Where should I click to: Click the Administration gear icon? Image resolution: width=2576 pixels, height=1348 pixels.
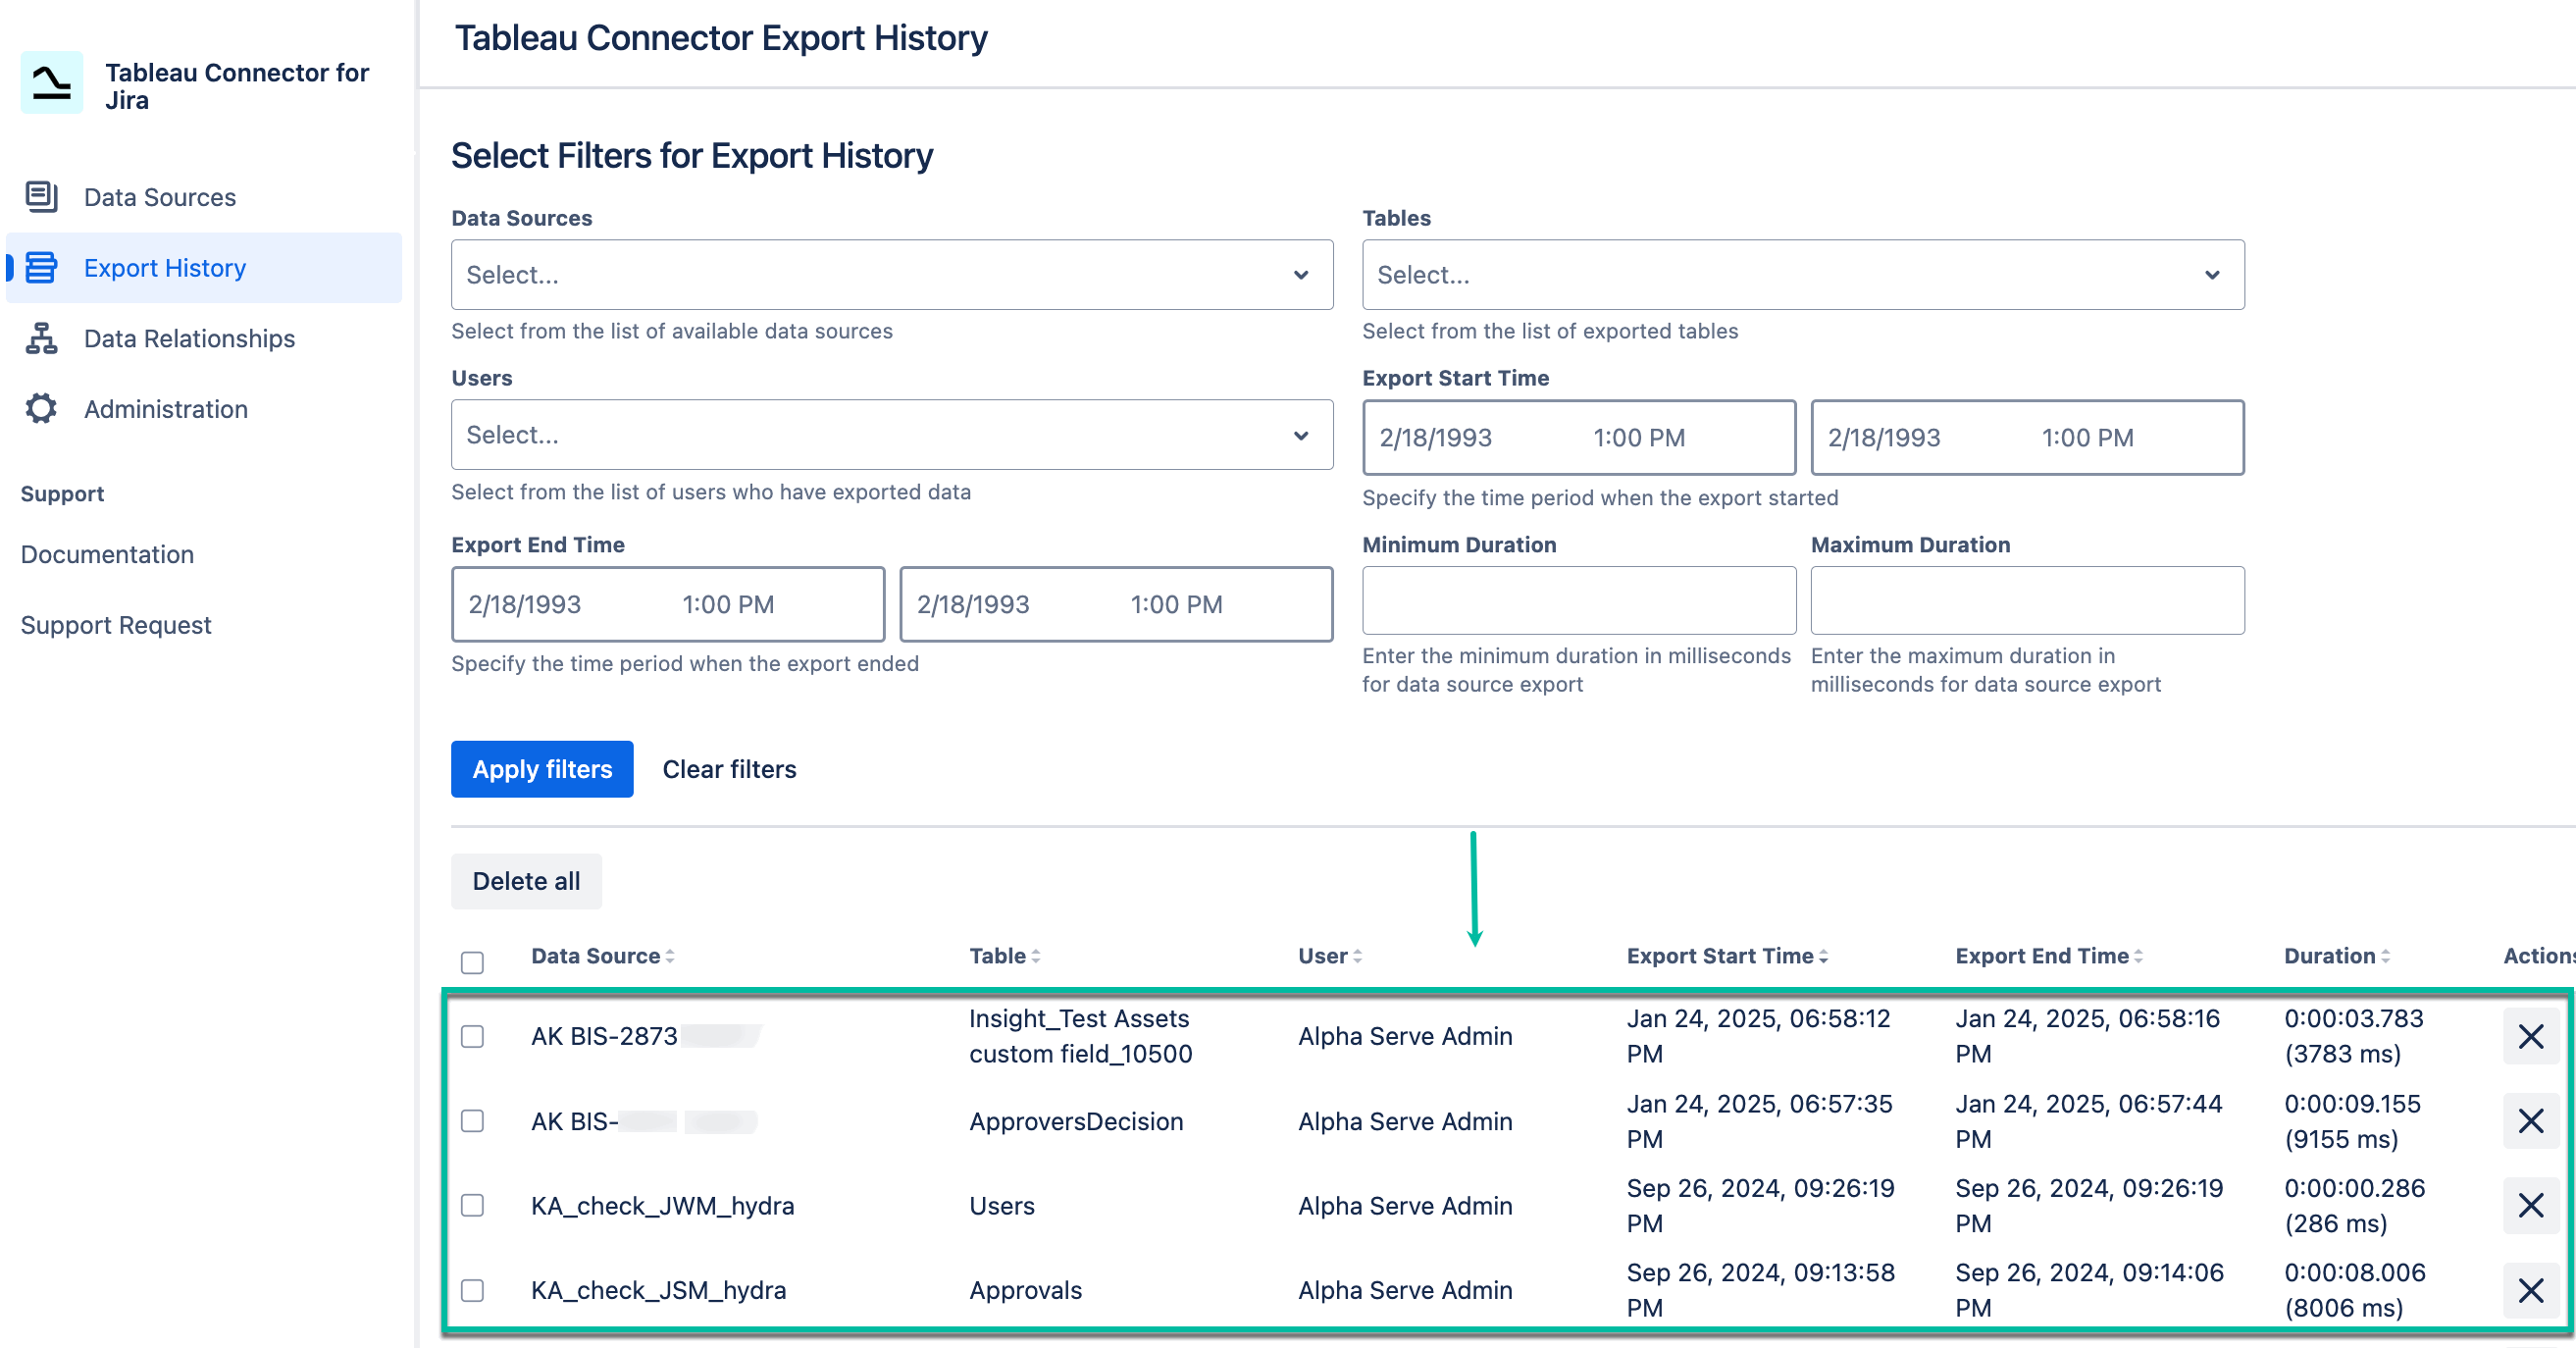click(x=40, y=409)
